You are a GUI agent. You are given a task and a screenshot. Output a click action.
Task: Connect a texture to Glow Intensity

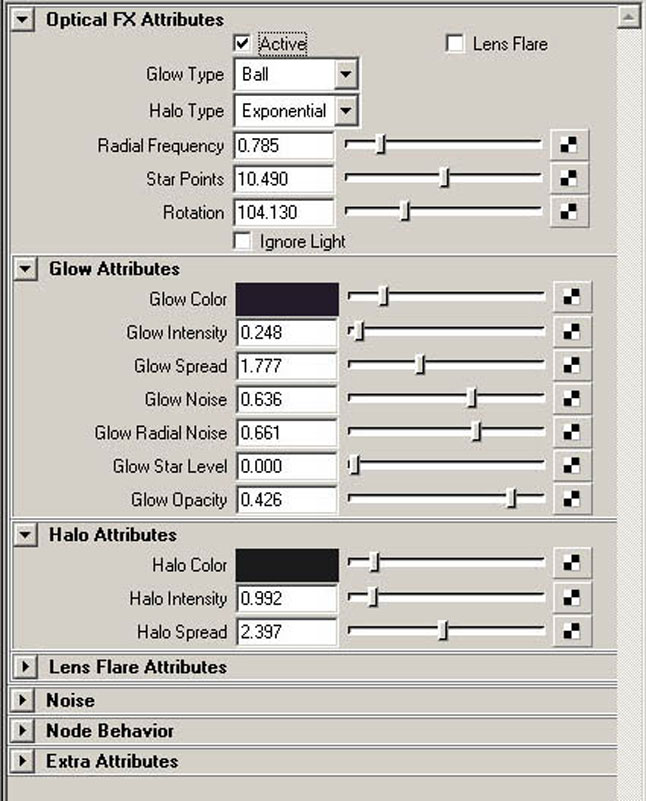click(x=572, y=332)
